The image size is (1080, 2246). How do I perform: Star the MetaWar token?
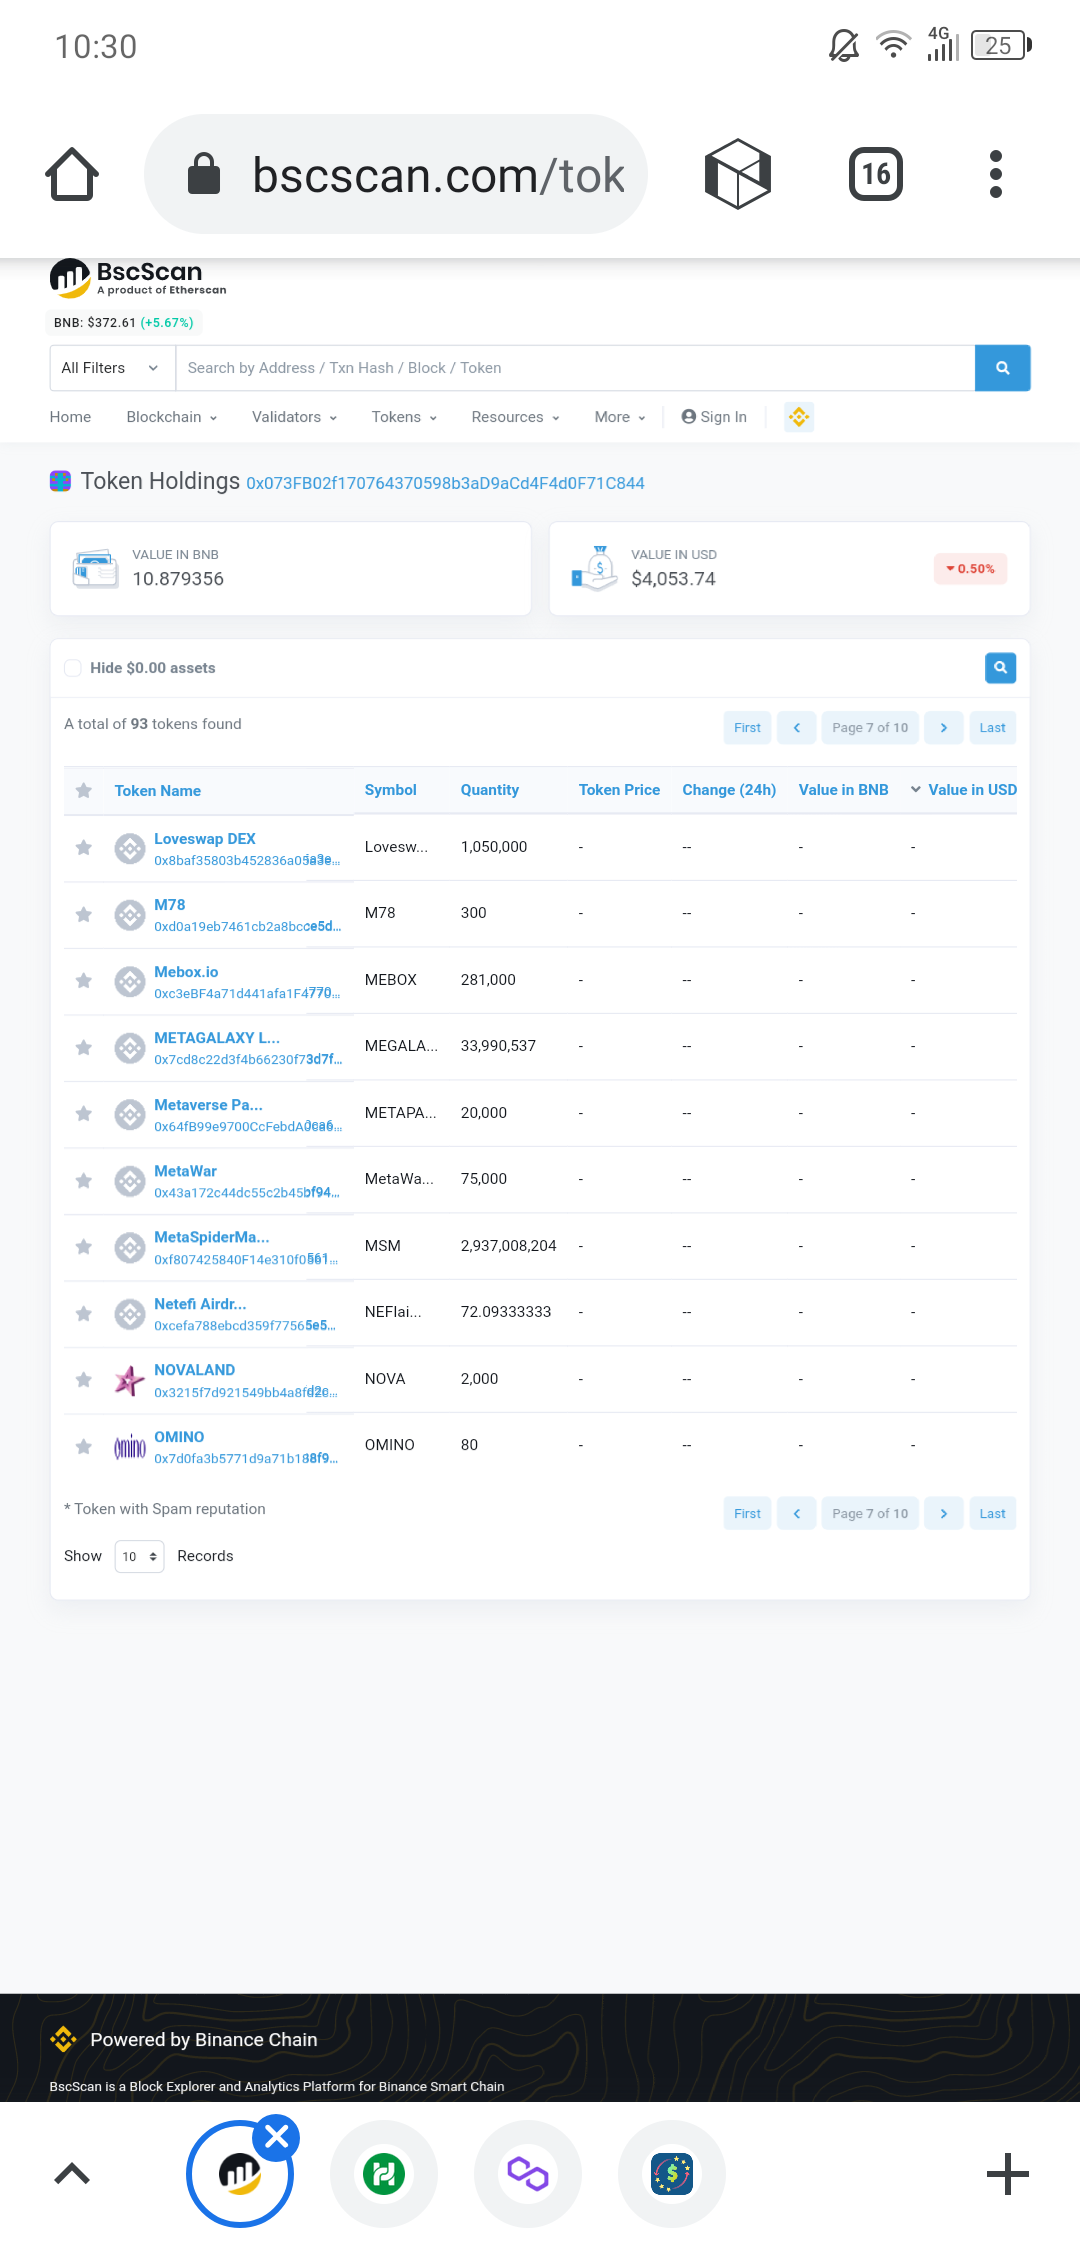(x=84, y=1181)
